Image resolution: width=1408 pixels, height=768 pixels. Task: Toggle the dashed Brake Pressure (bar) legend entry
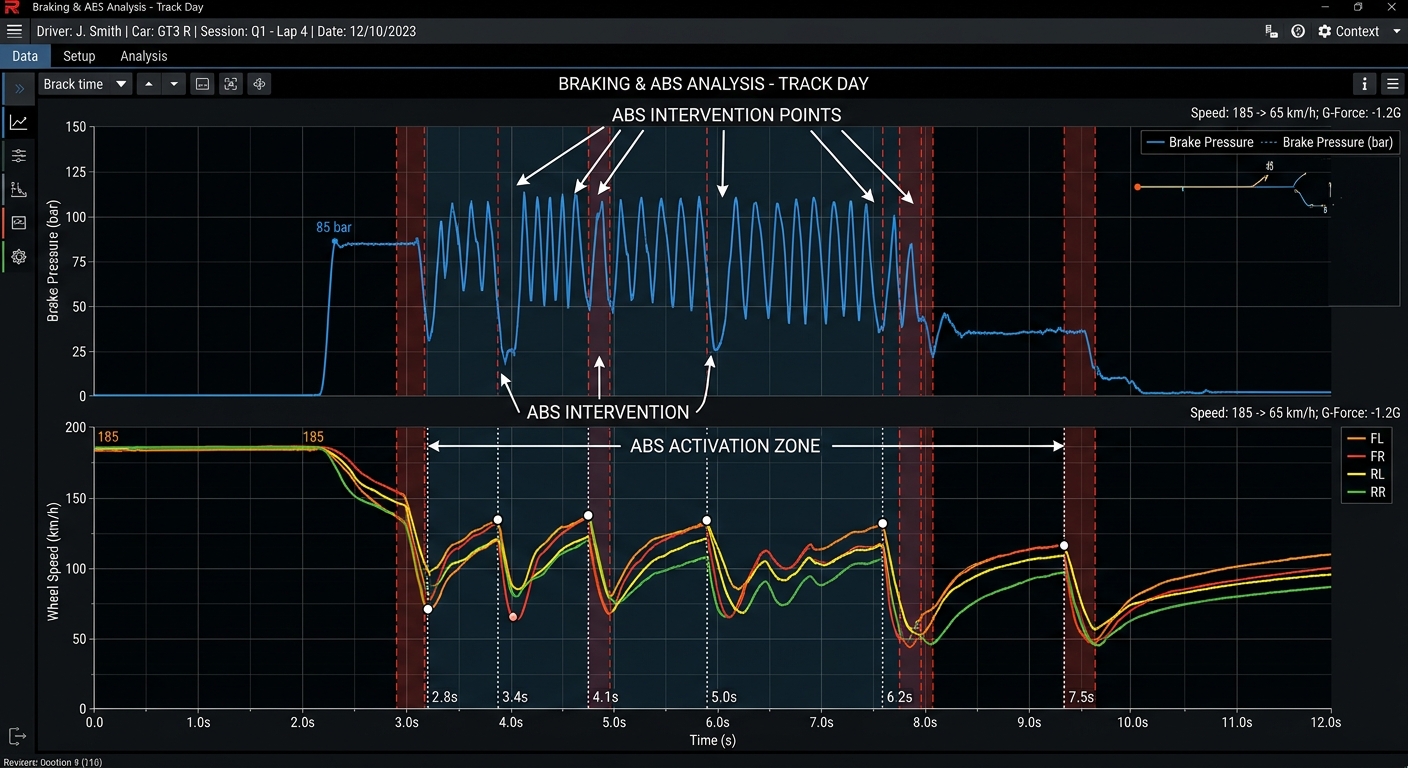point(1327,142)
